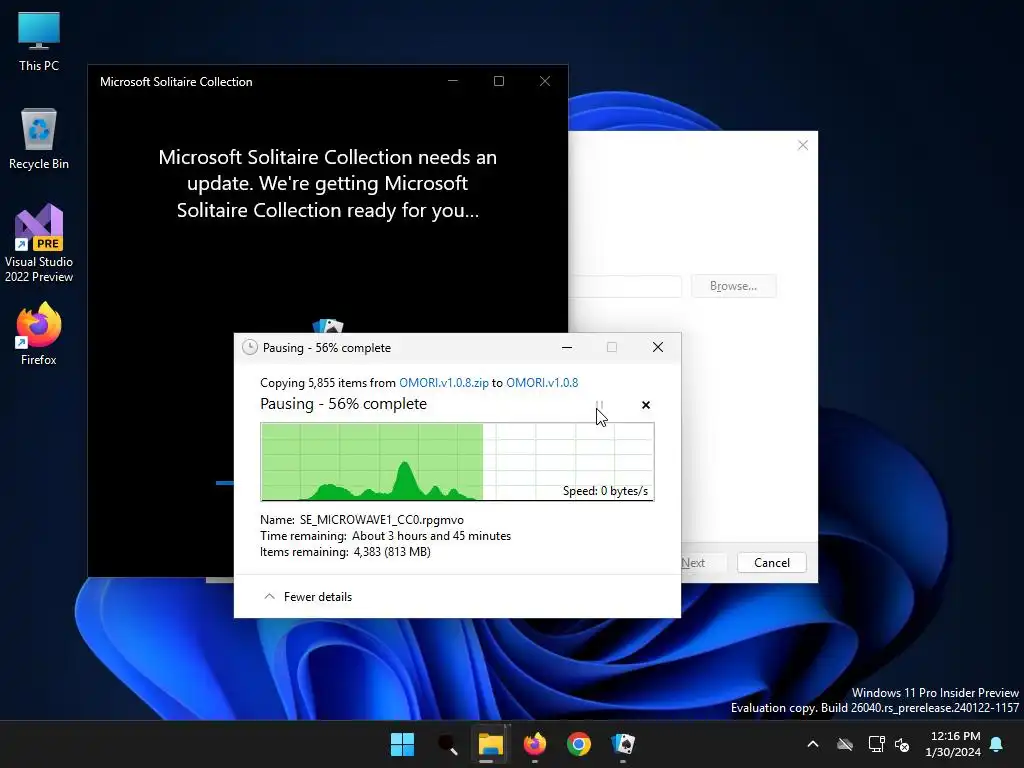
Task: Click items remaining '4,383 (813 MB)'
Action: tap(392, 552)
